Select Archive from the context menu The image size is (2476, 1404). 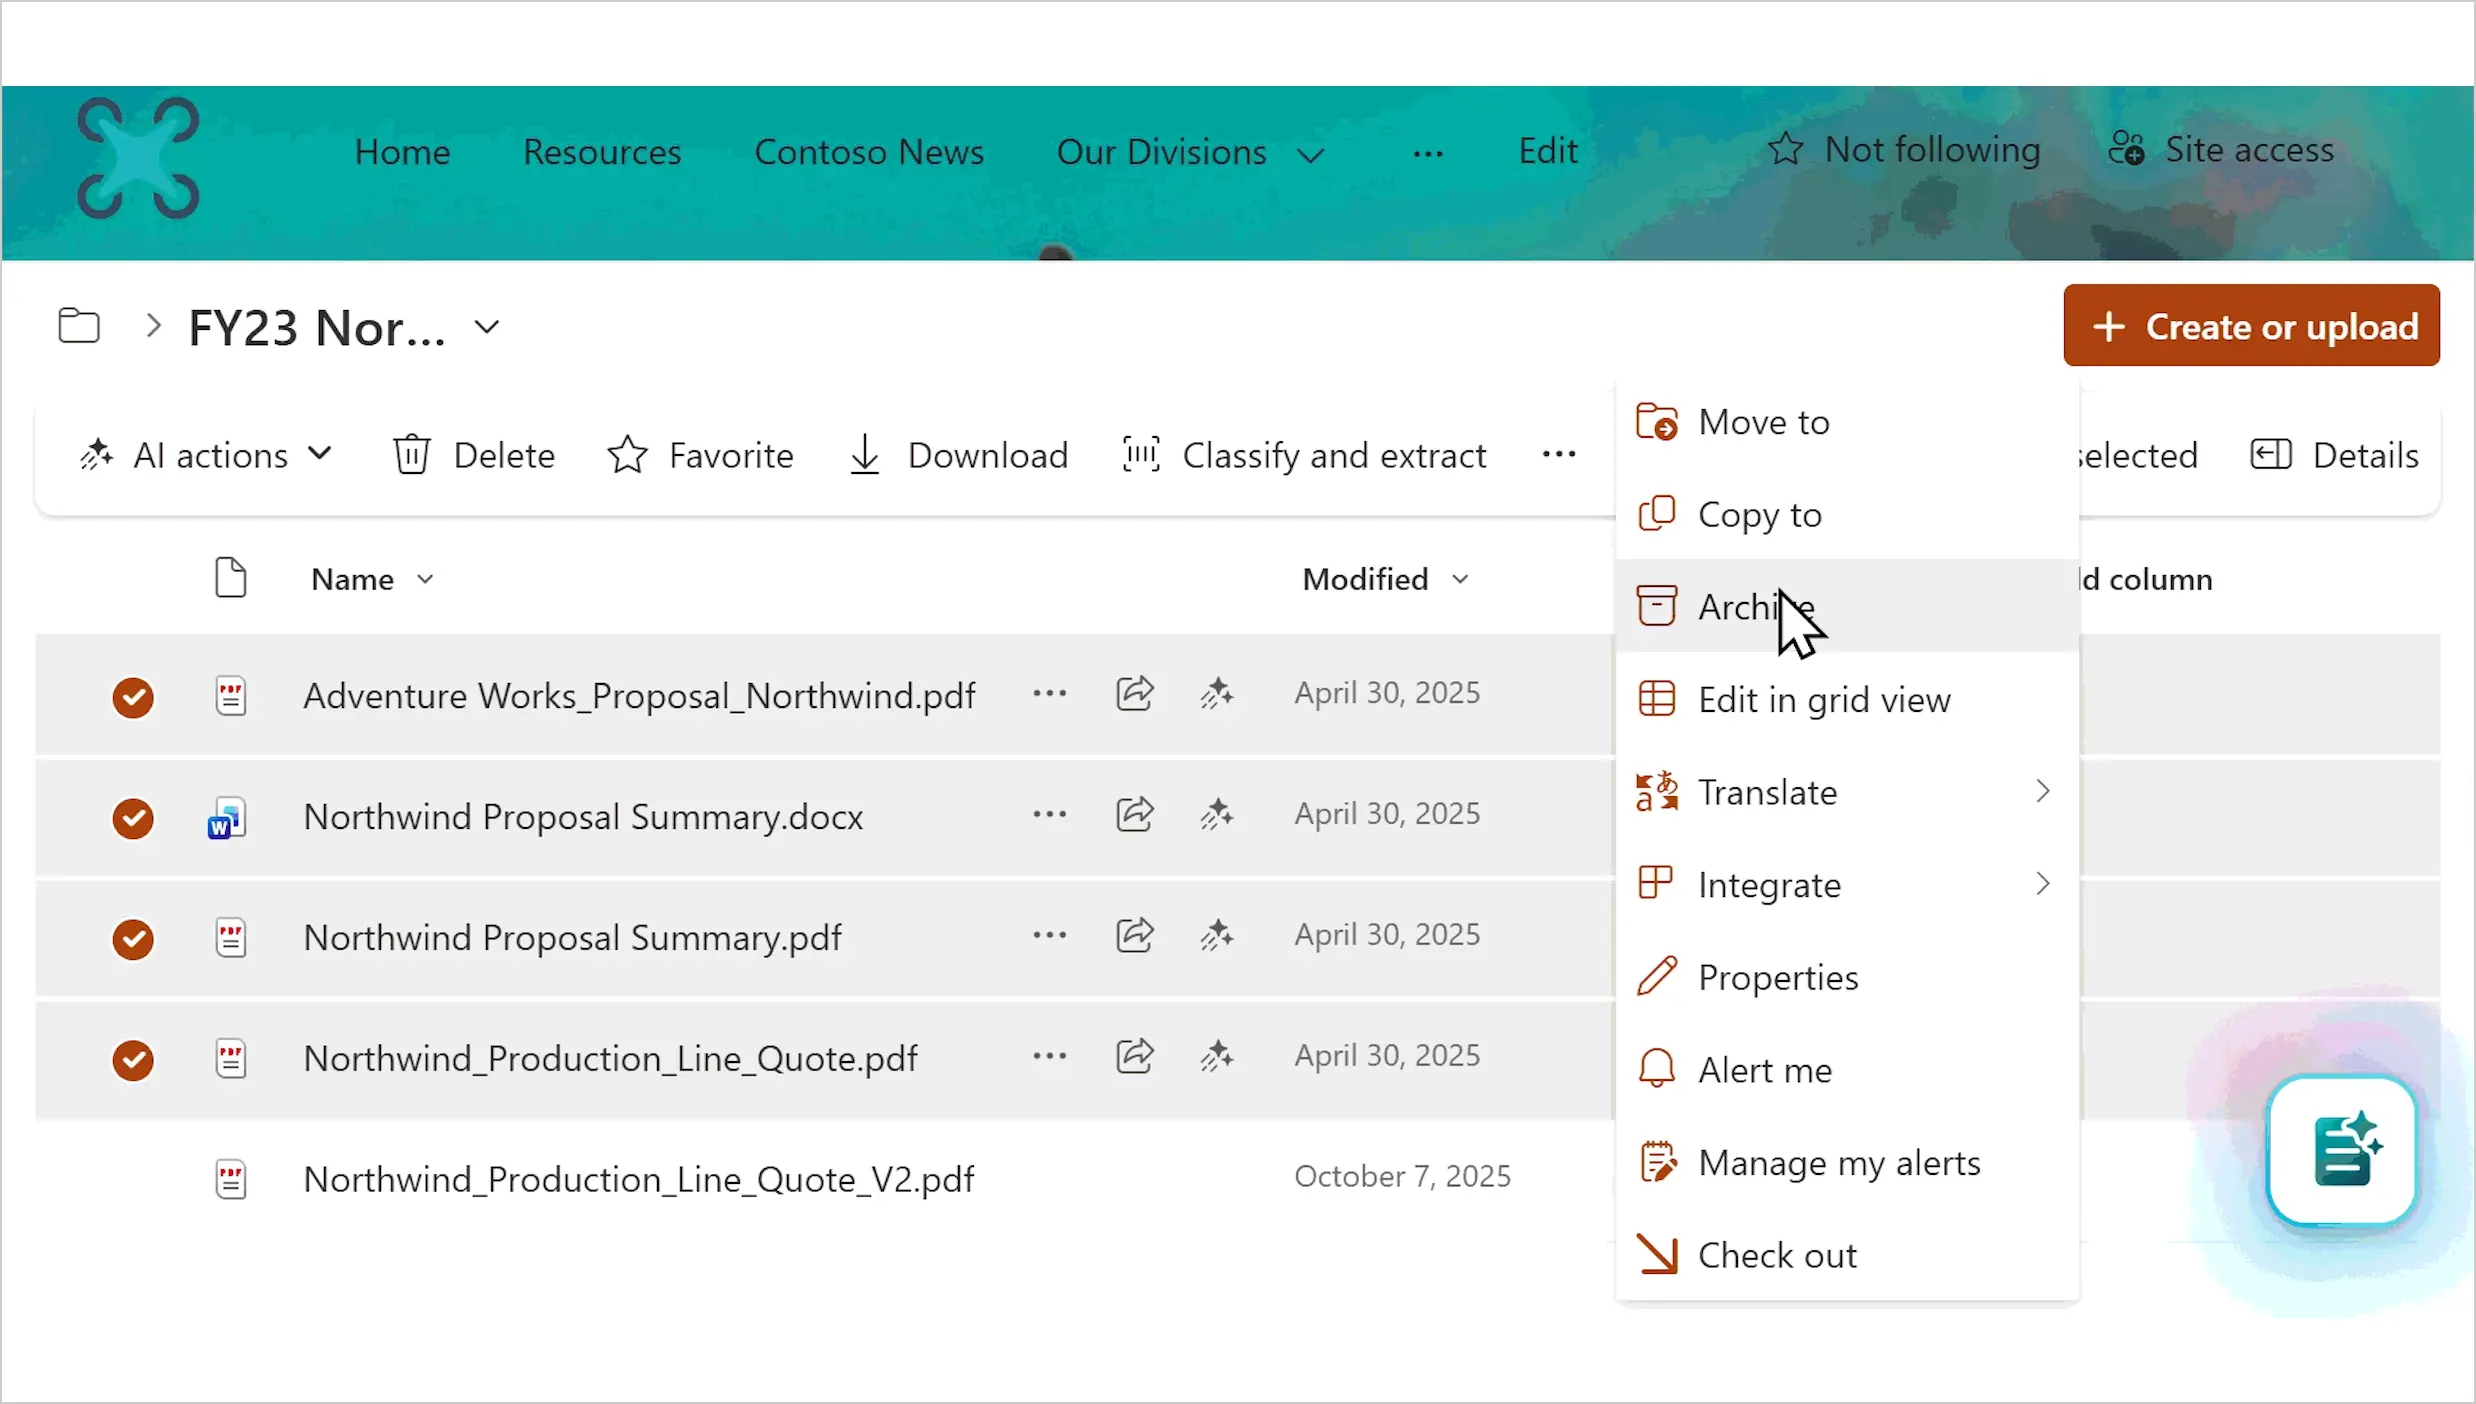pyautogui.click(x=1757, y=606)
